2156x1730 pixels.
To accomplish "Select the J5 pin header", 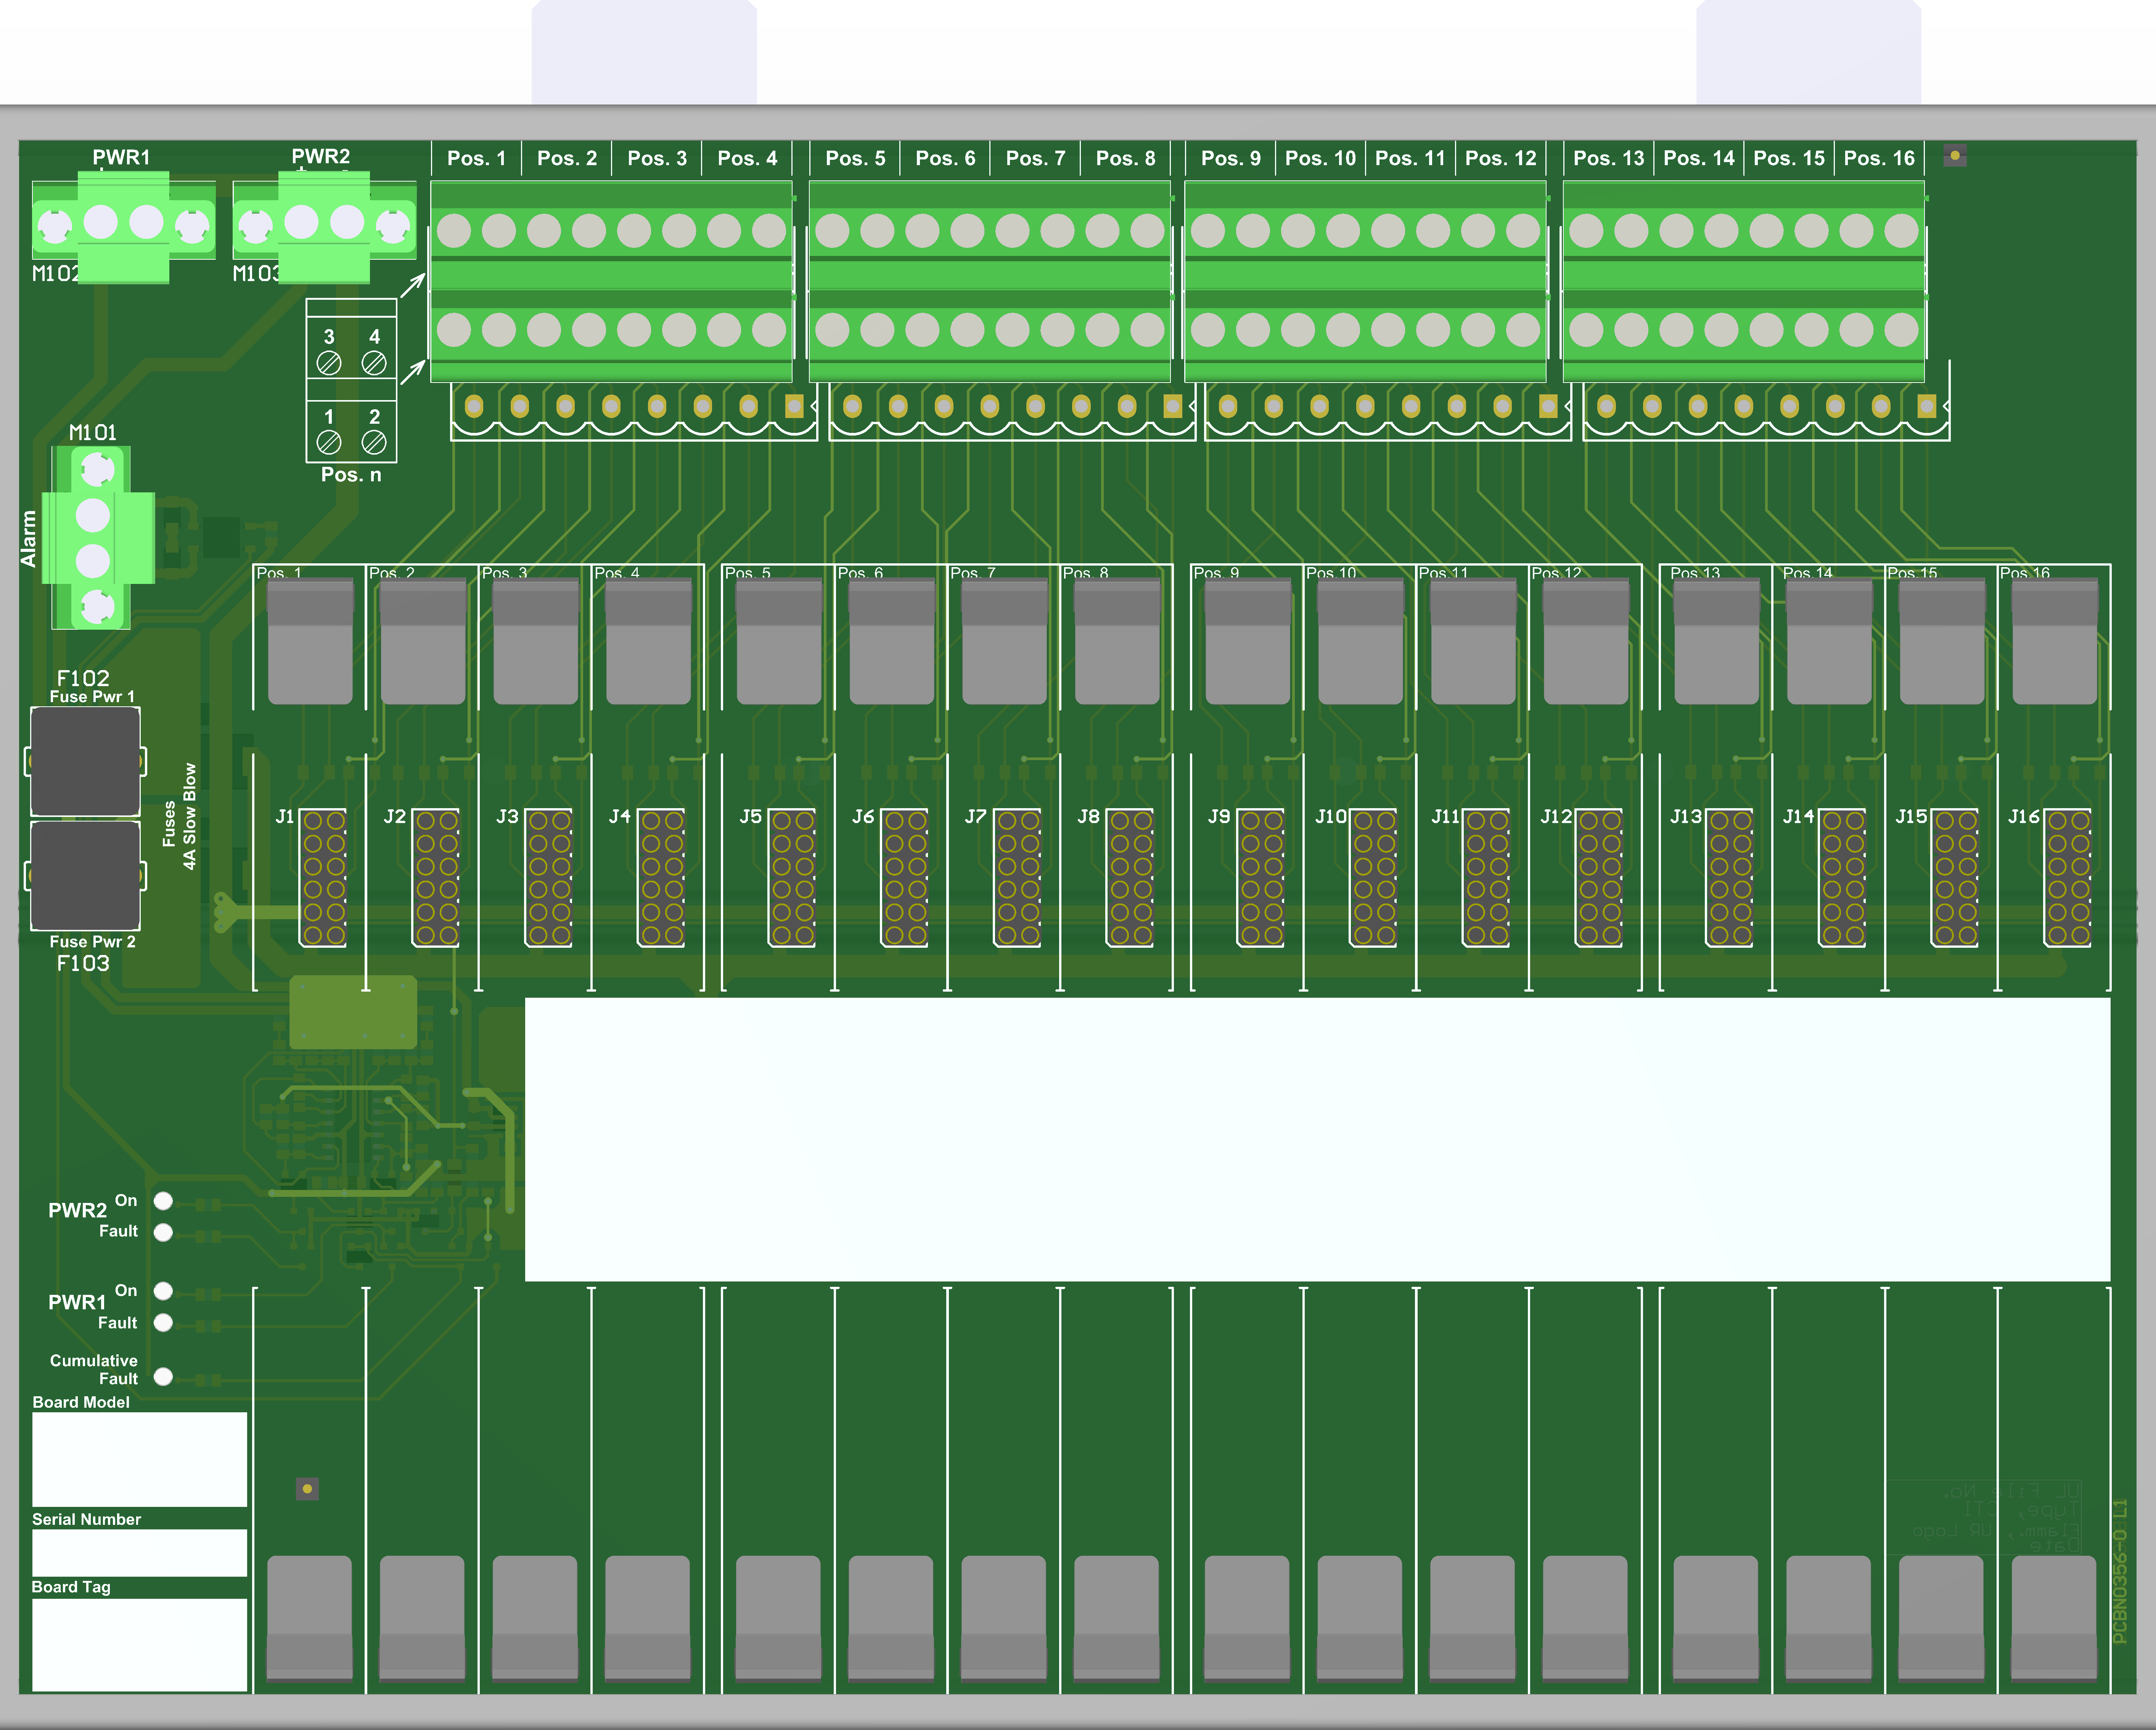I will (793, 878).
